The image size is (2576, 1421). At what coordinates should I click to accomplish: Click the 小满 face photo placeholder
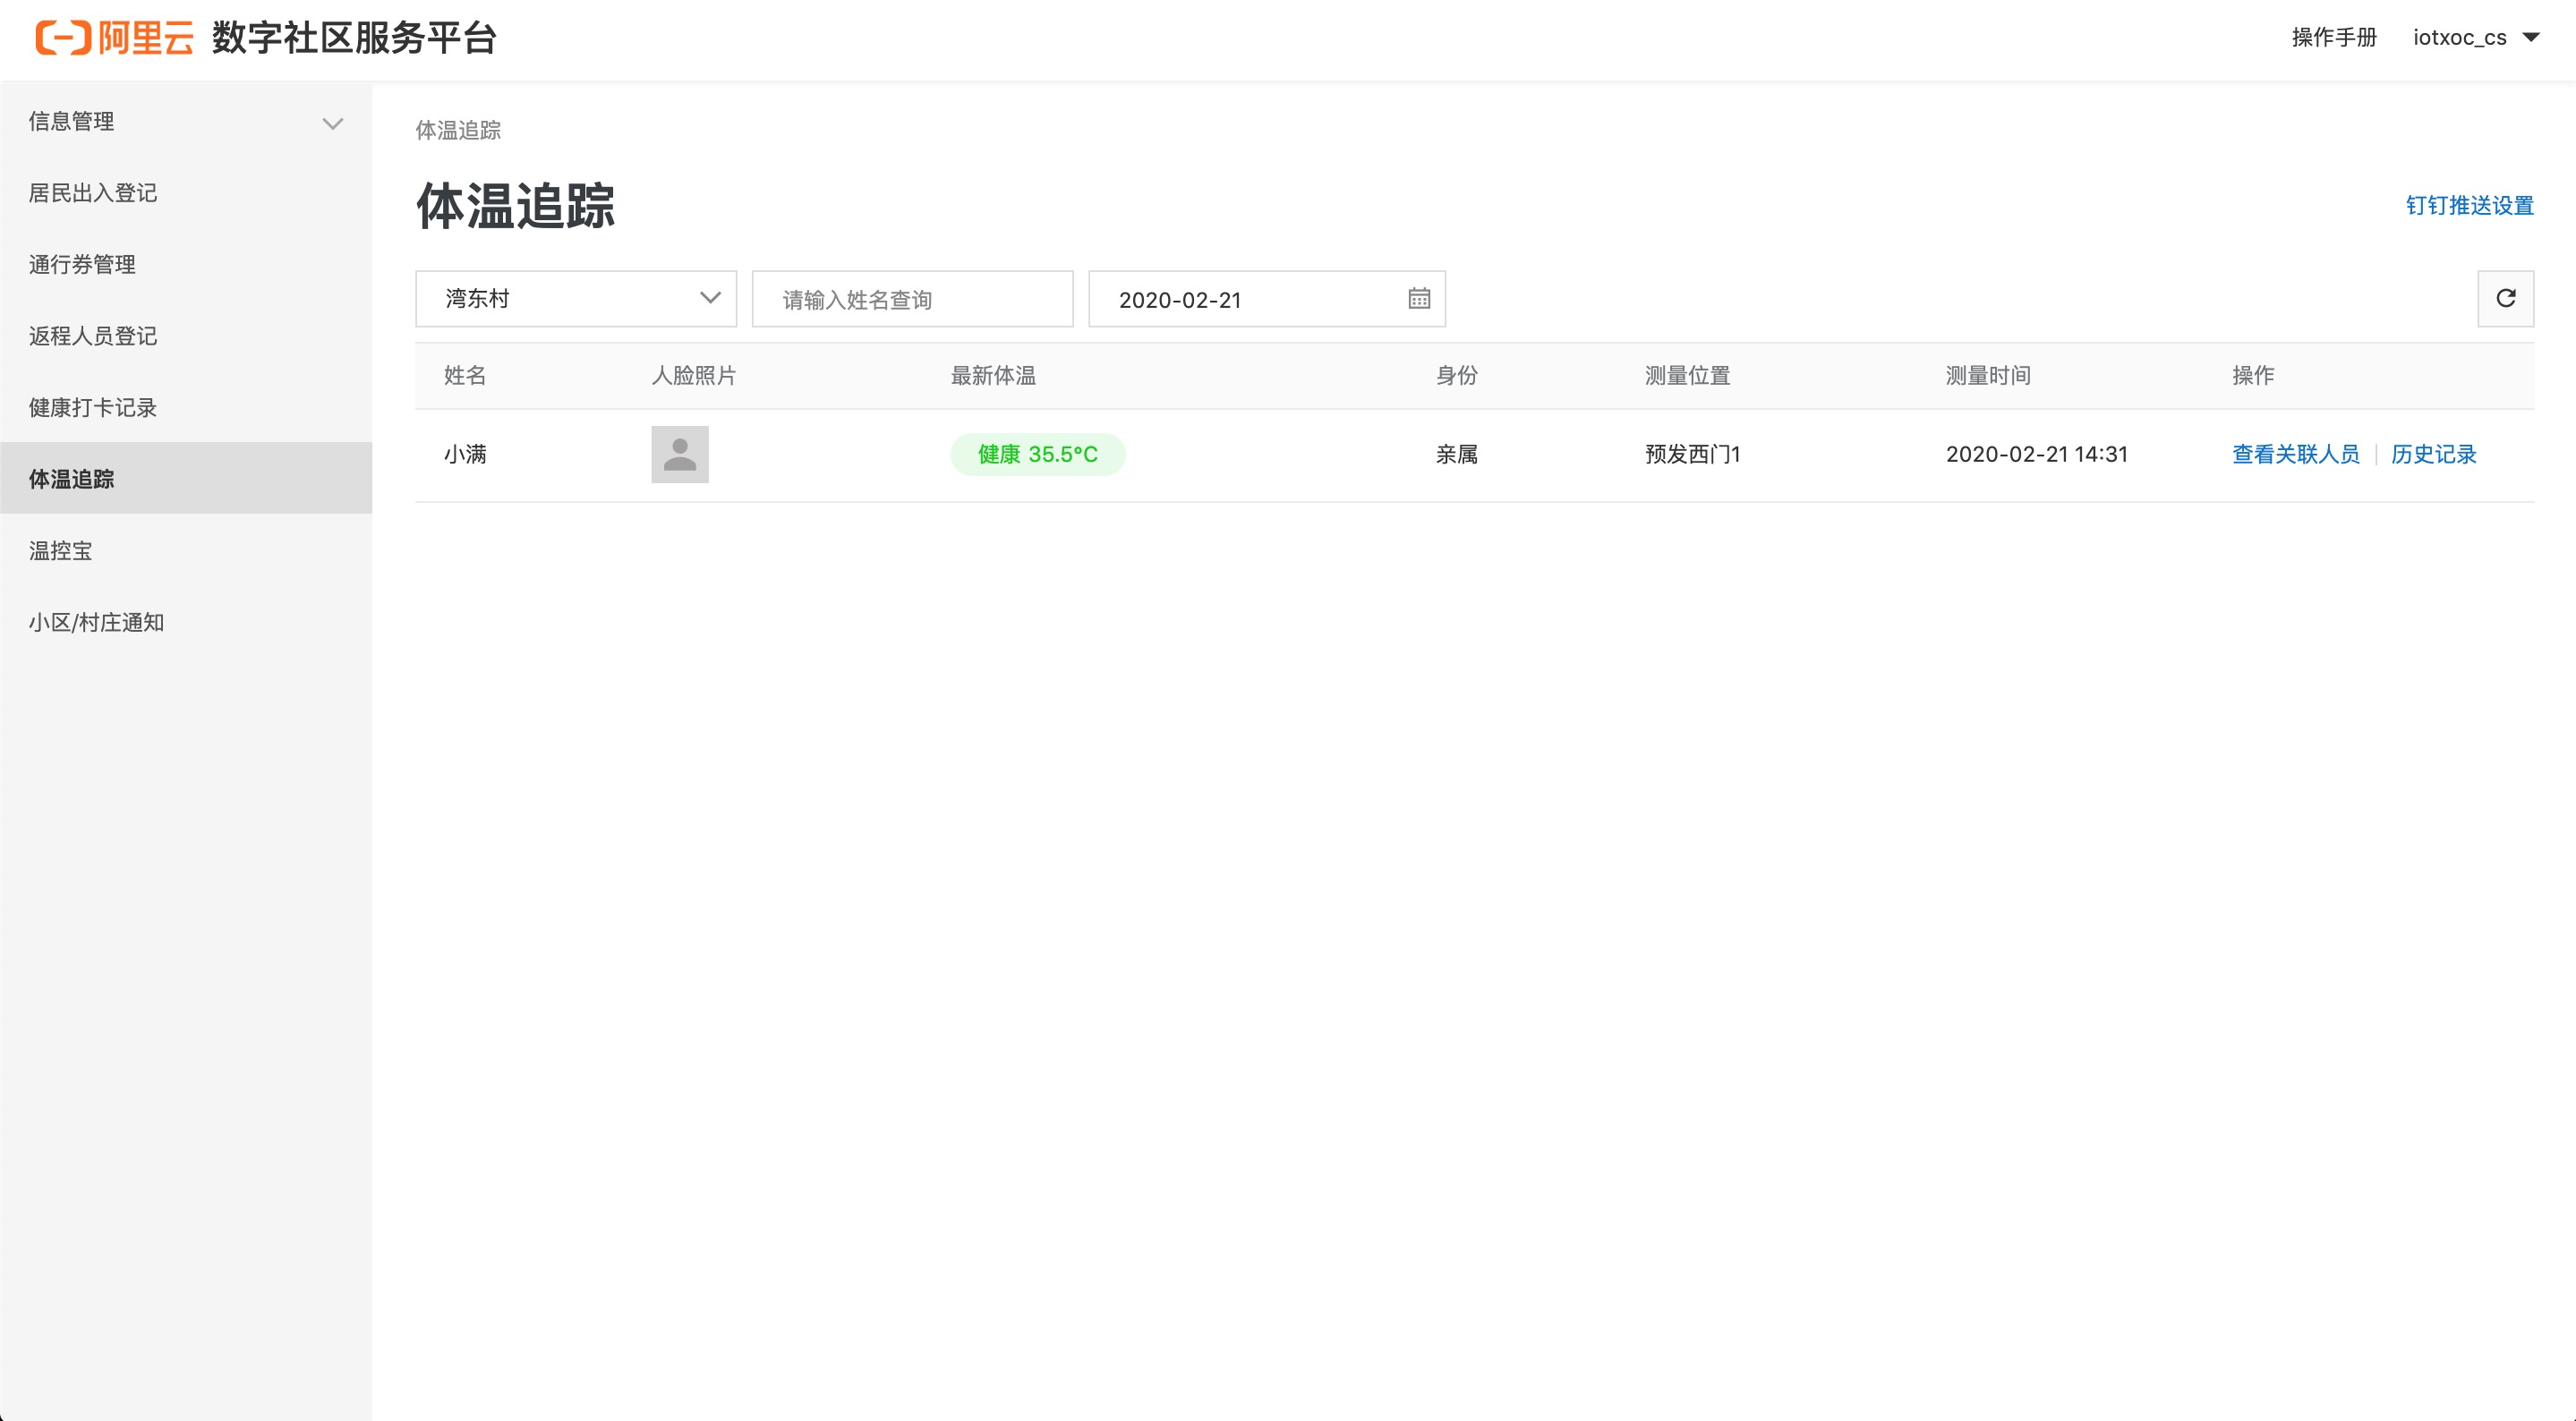pyautogui.click(x=680, y=454)
